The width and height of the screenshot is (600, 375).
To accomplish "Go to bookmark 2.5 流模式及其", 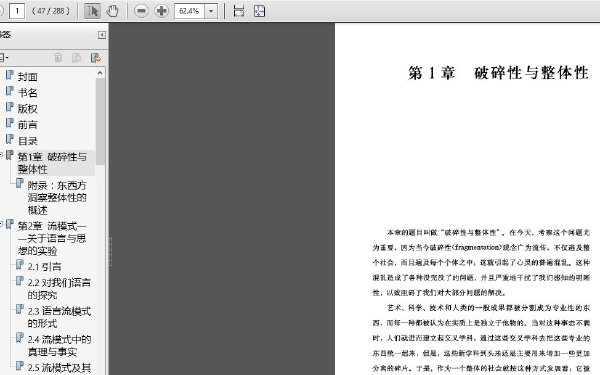I will pyautogui.click(x=59, y=368).
